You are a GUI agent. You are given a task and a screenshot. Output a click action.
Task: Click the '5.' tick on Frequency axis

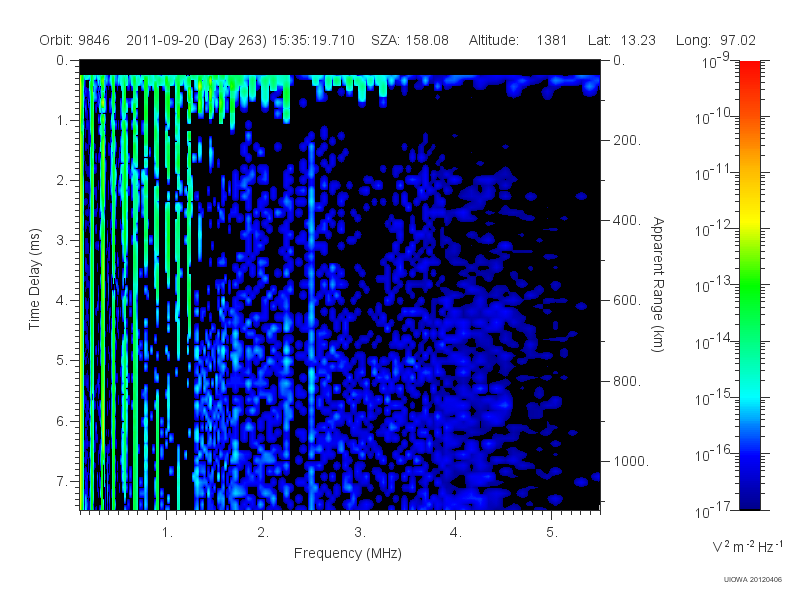(552, 533)
